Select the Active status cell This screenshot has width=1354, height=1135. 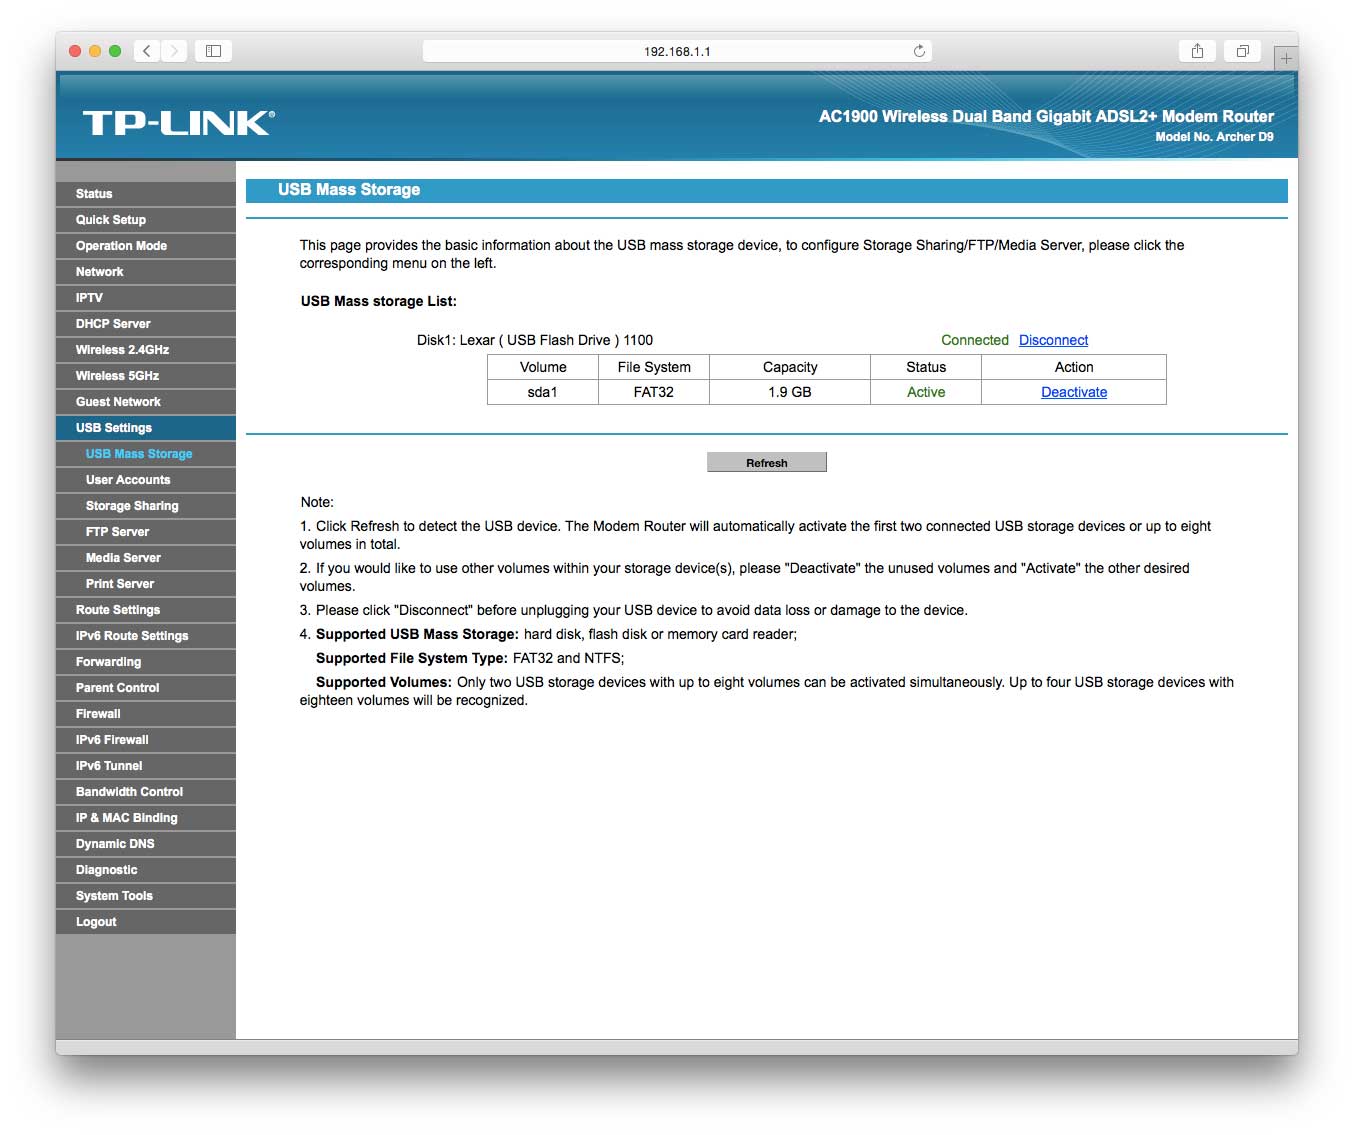click(926, 392)
